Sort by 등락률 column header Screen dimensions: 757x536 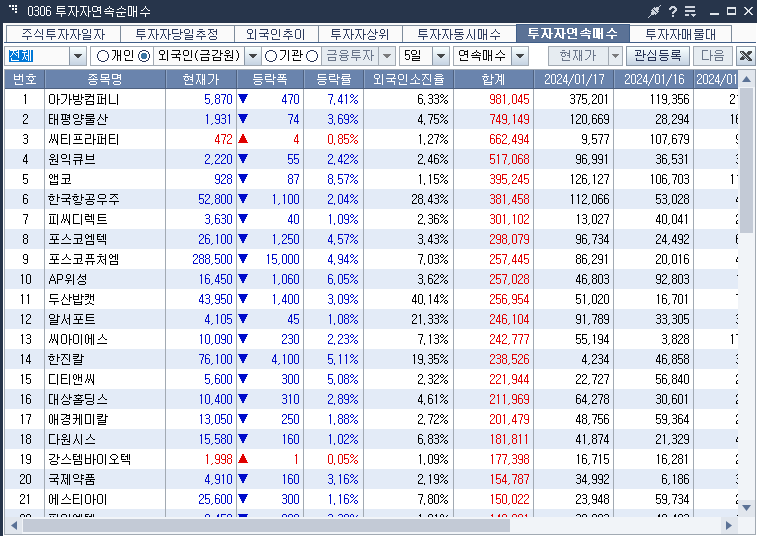[334, 79]
